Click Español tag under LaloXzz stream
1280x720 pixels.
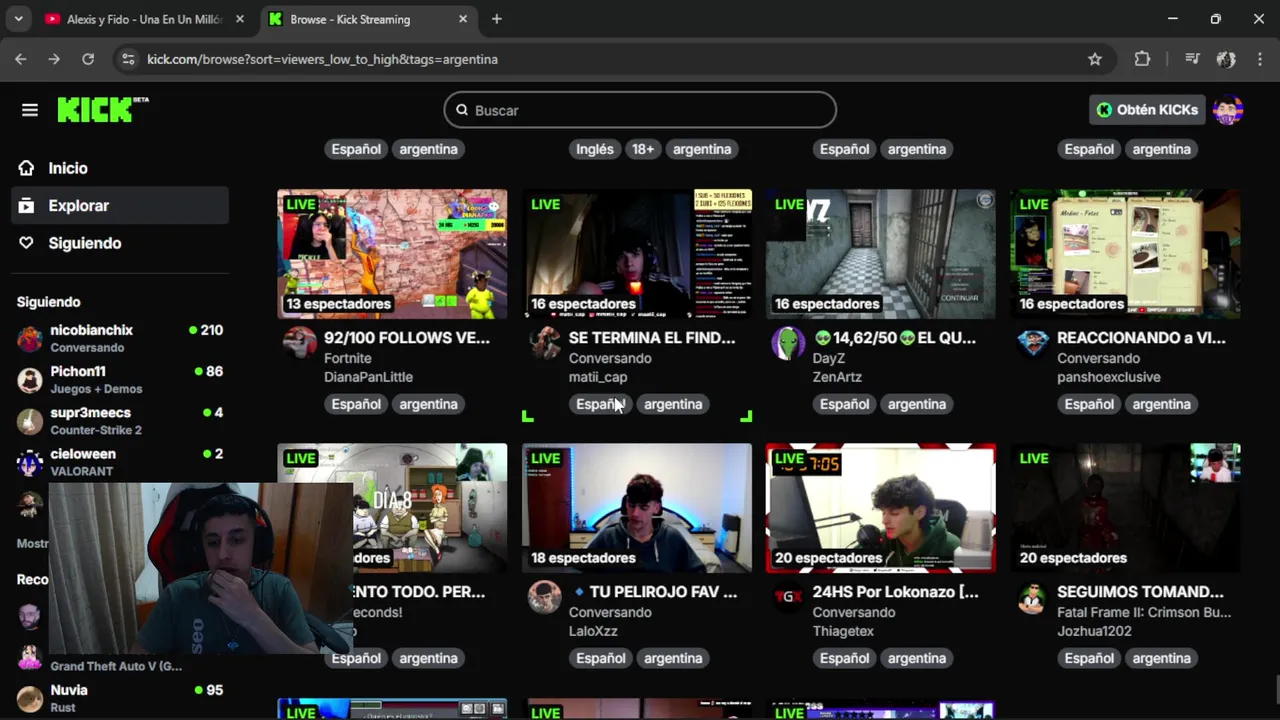point(600,658)
